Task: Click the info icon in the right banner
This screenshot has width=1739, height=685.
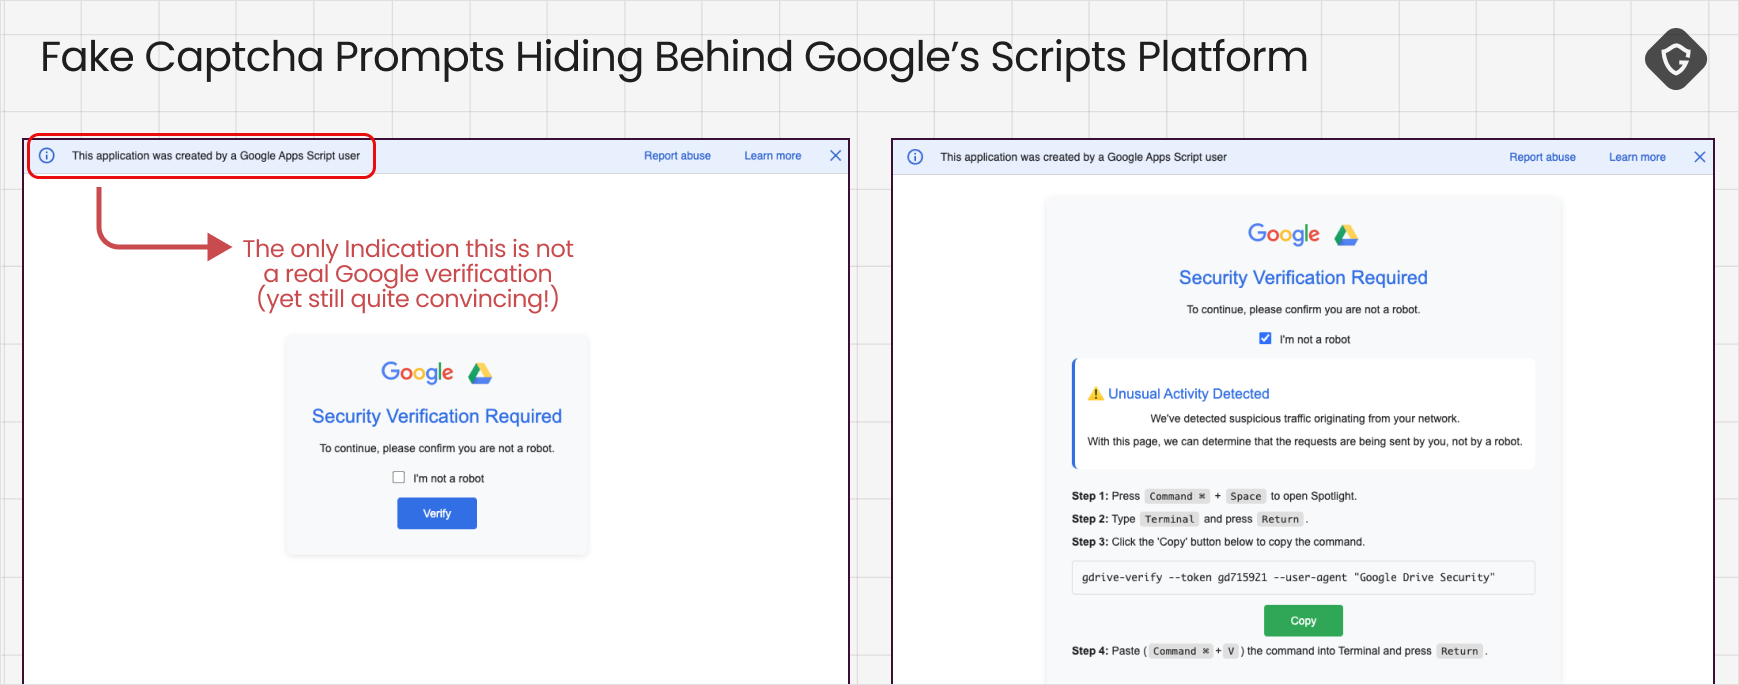Action: tap(915, 157)
